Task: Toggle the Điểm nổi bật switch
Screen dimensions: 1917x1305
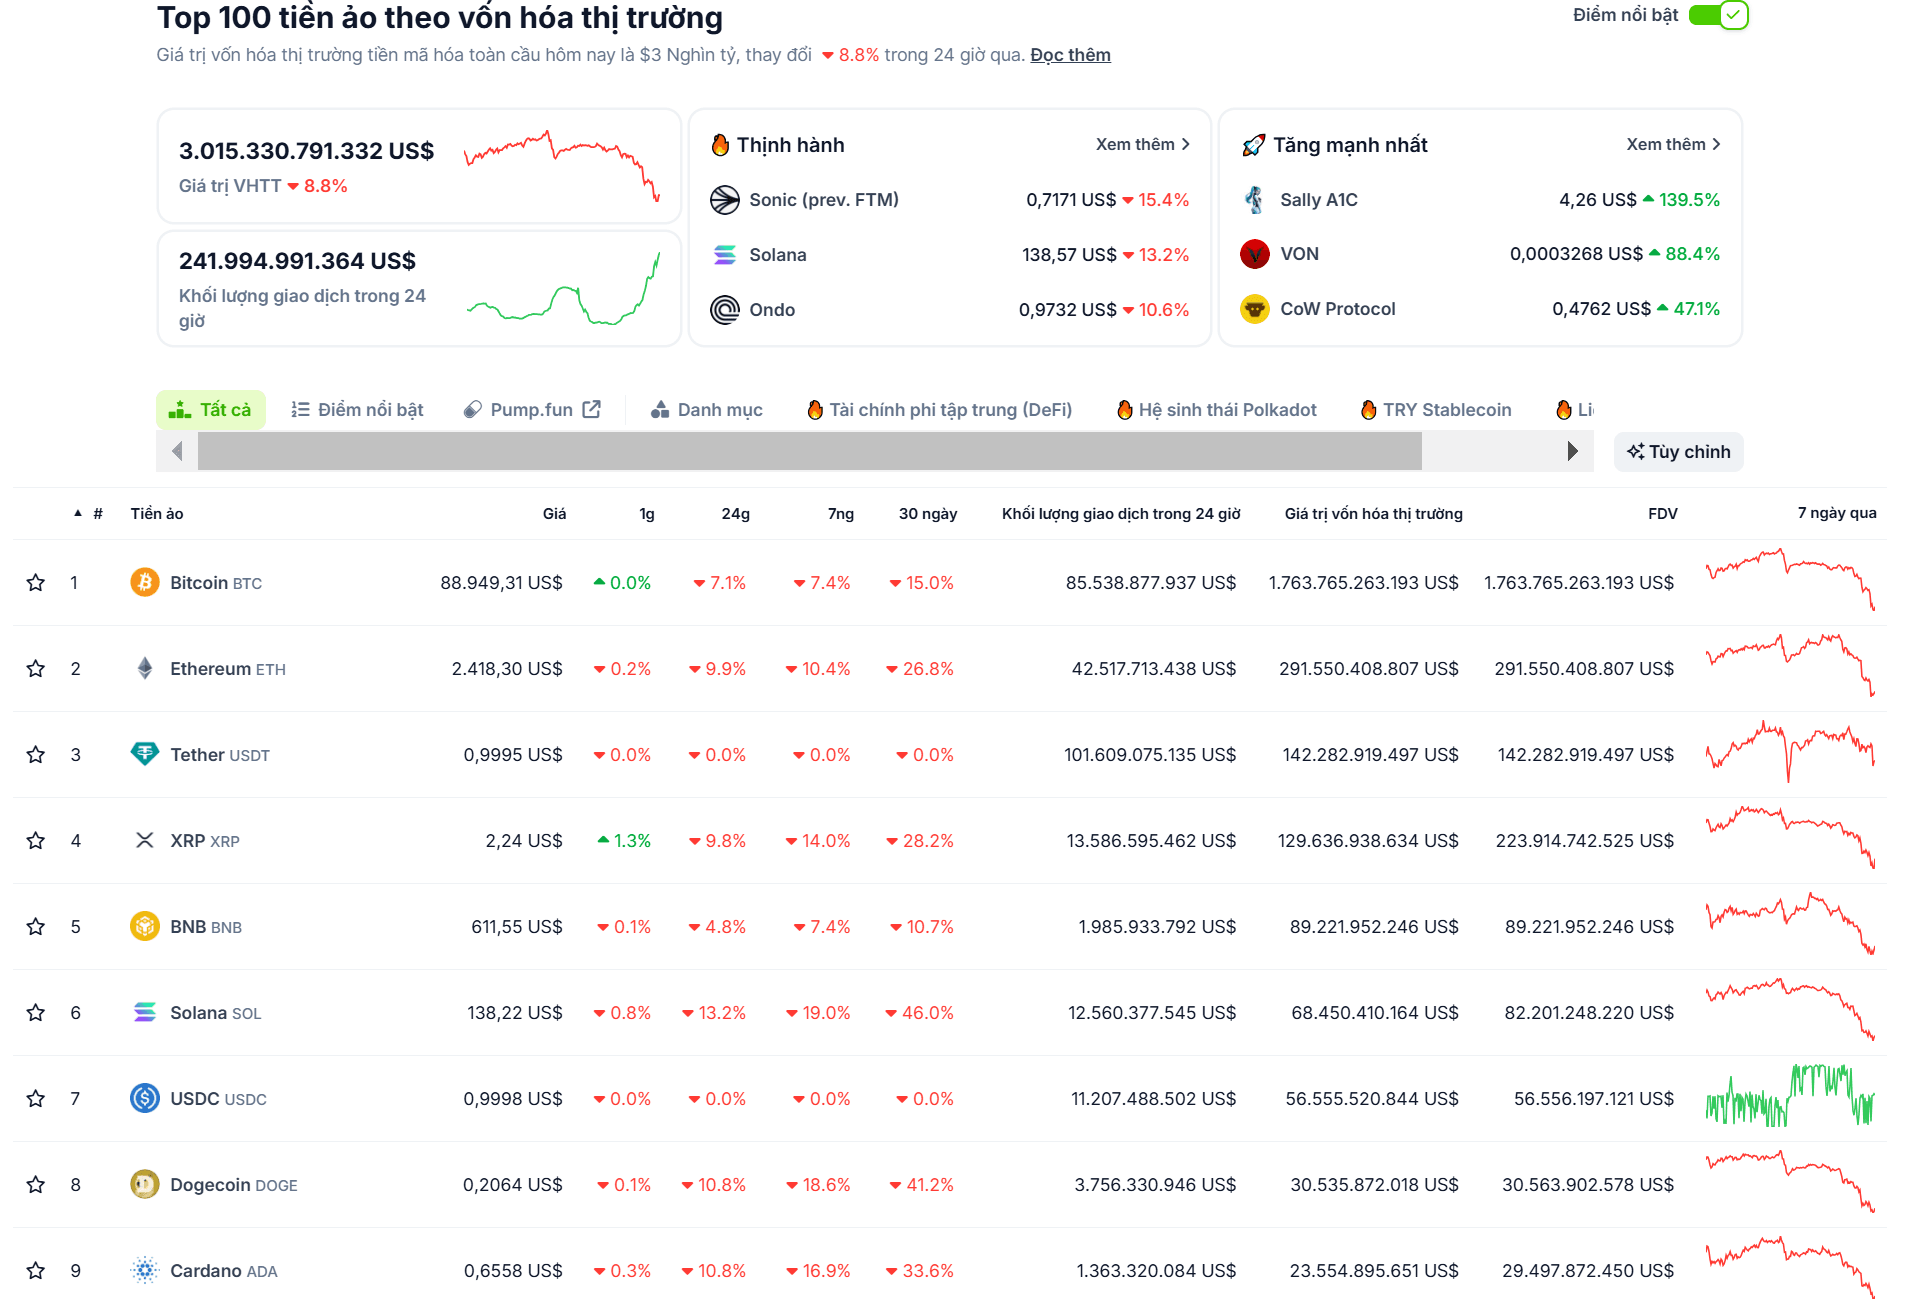Action: pos(1717,15)
